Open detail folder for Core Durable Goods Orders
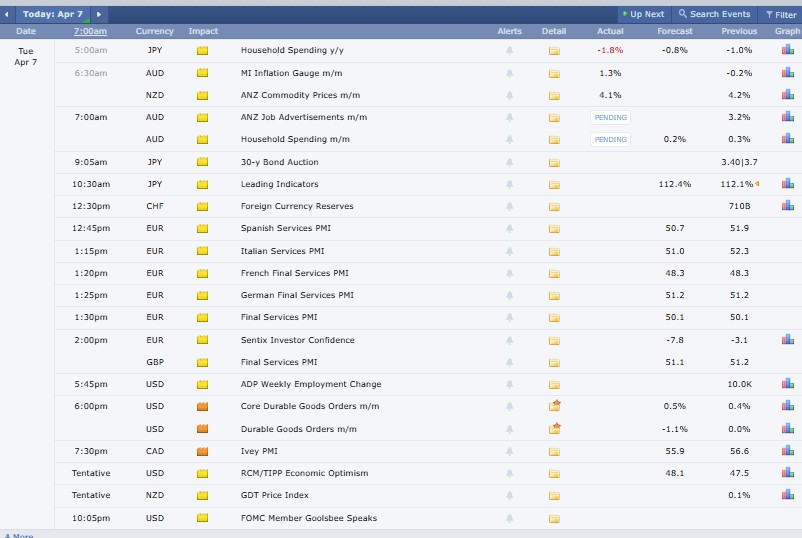 point(554,406)
